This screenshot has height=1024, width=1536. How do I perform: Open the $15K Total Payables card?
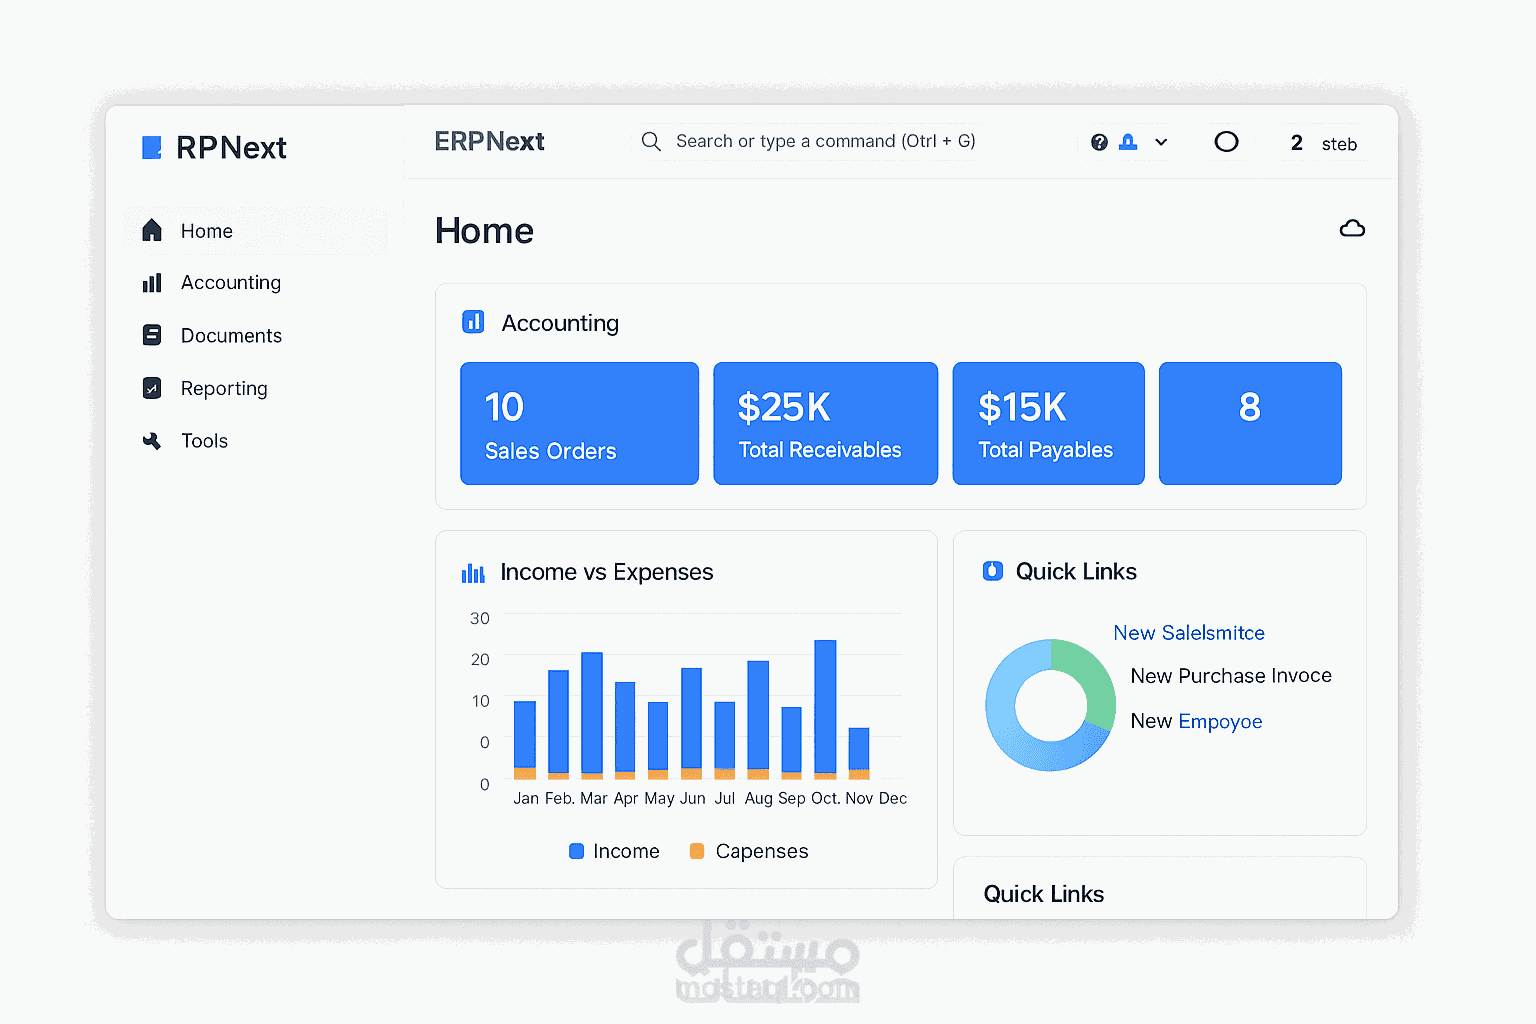tap(1048, 423)
